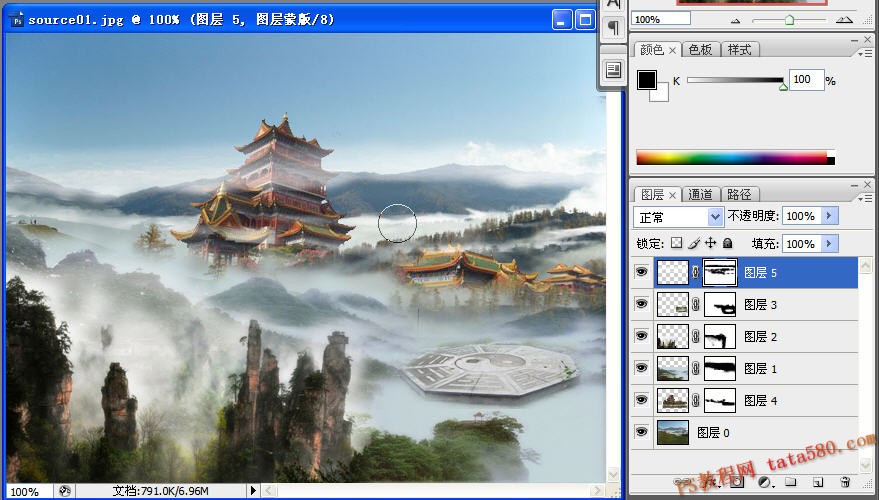Open the Character panel icon in the dock
The image size is (879, 500).
[x=614, y=5]
